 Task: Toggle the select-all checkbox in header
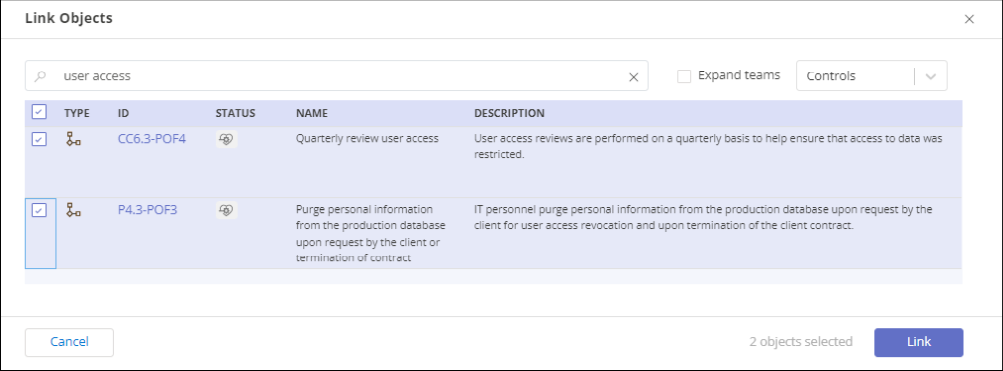(38, 113)
